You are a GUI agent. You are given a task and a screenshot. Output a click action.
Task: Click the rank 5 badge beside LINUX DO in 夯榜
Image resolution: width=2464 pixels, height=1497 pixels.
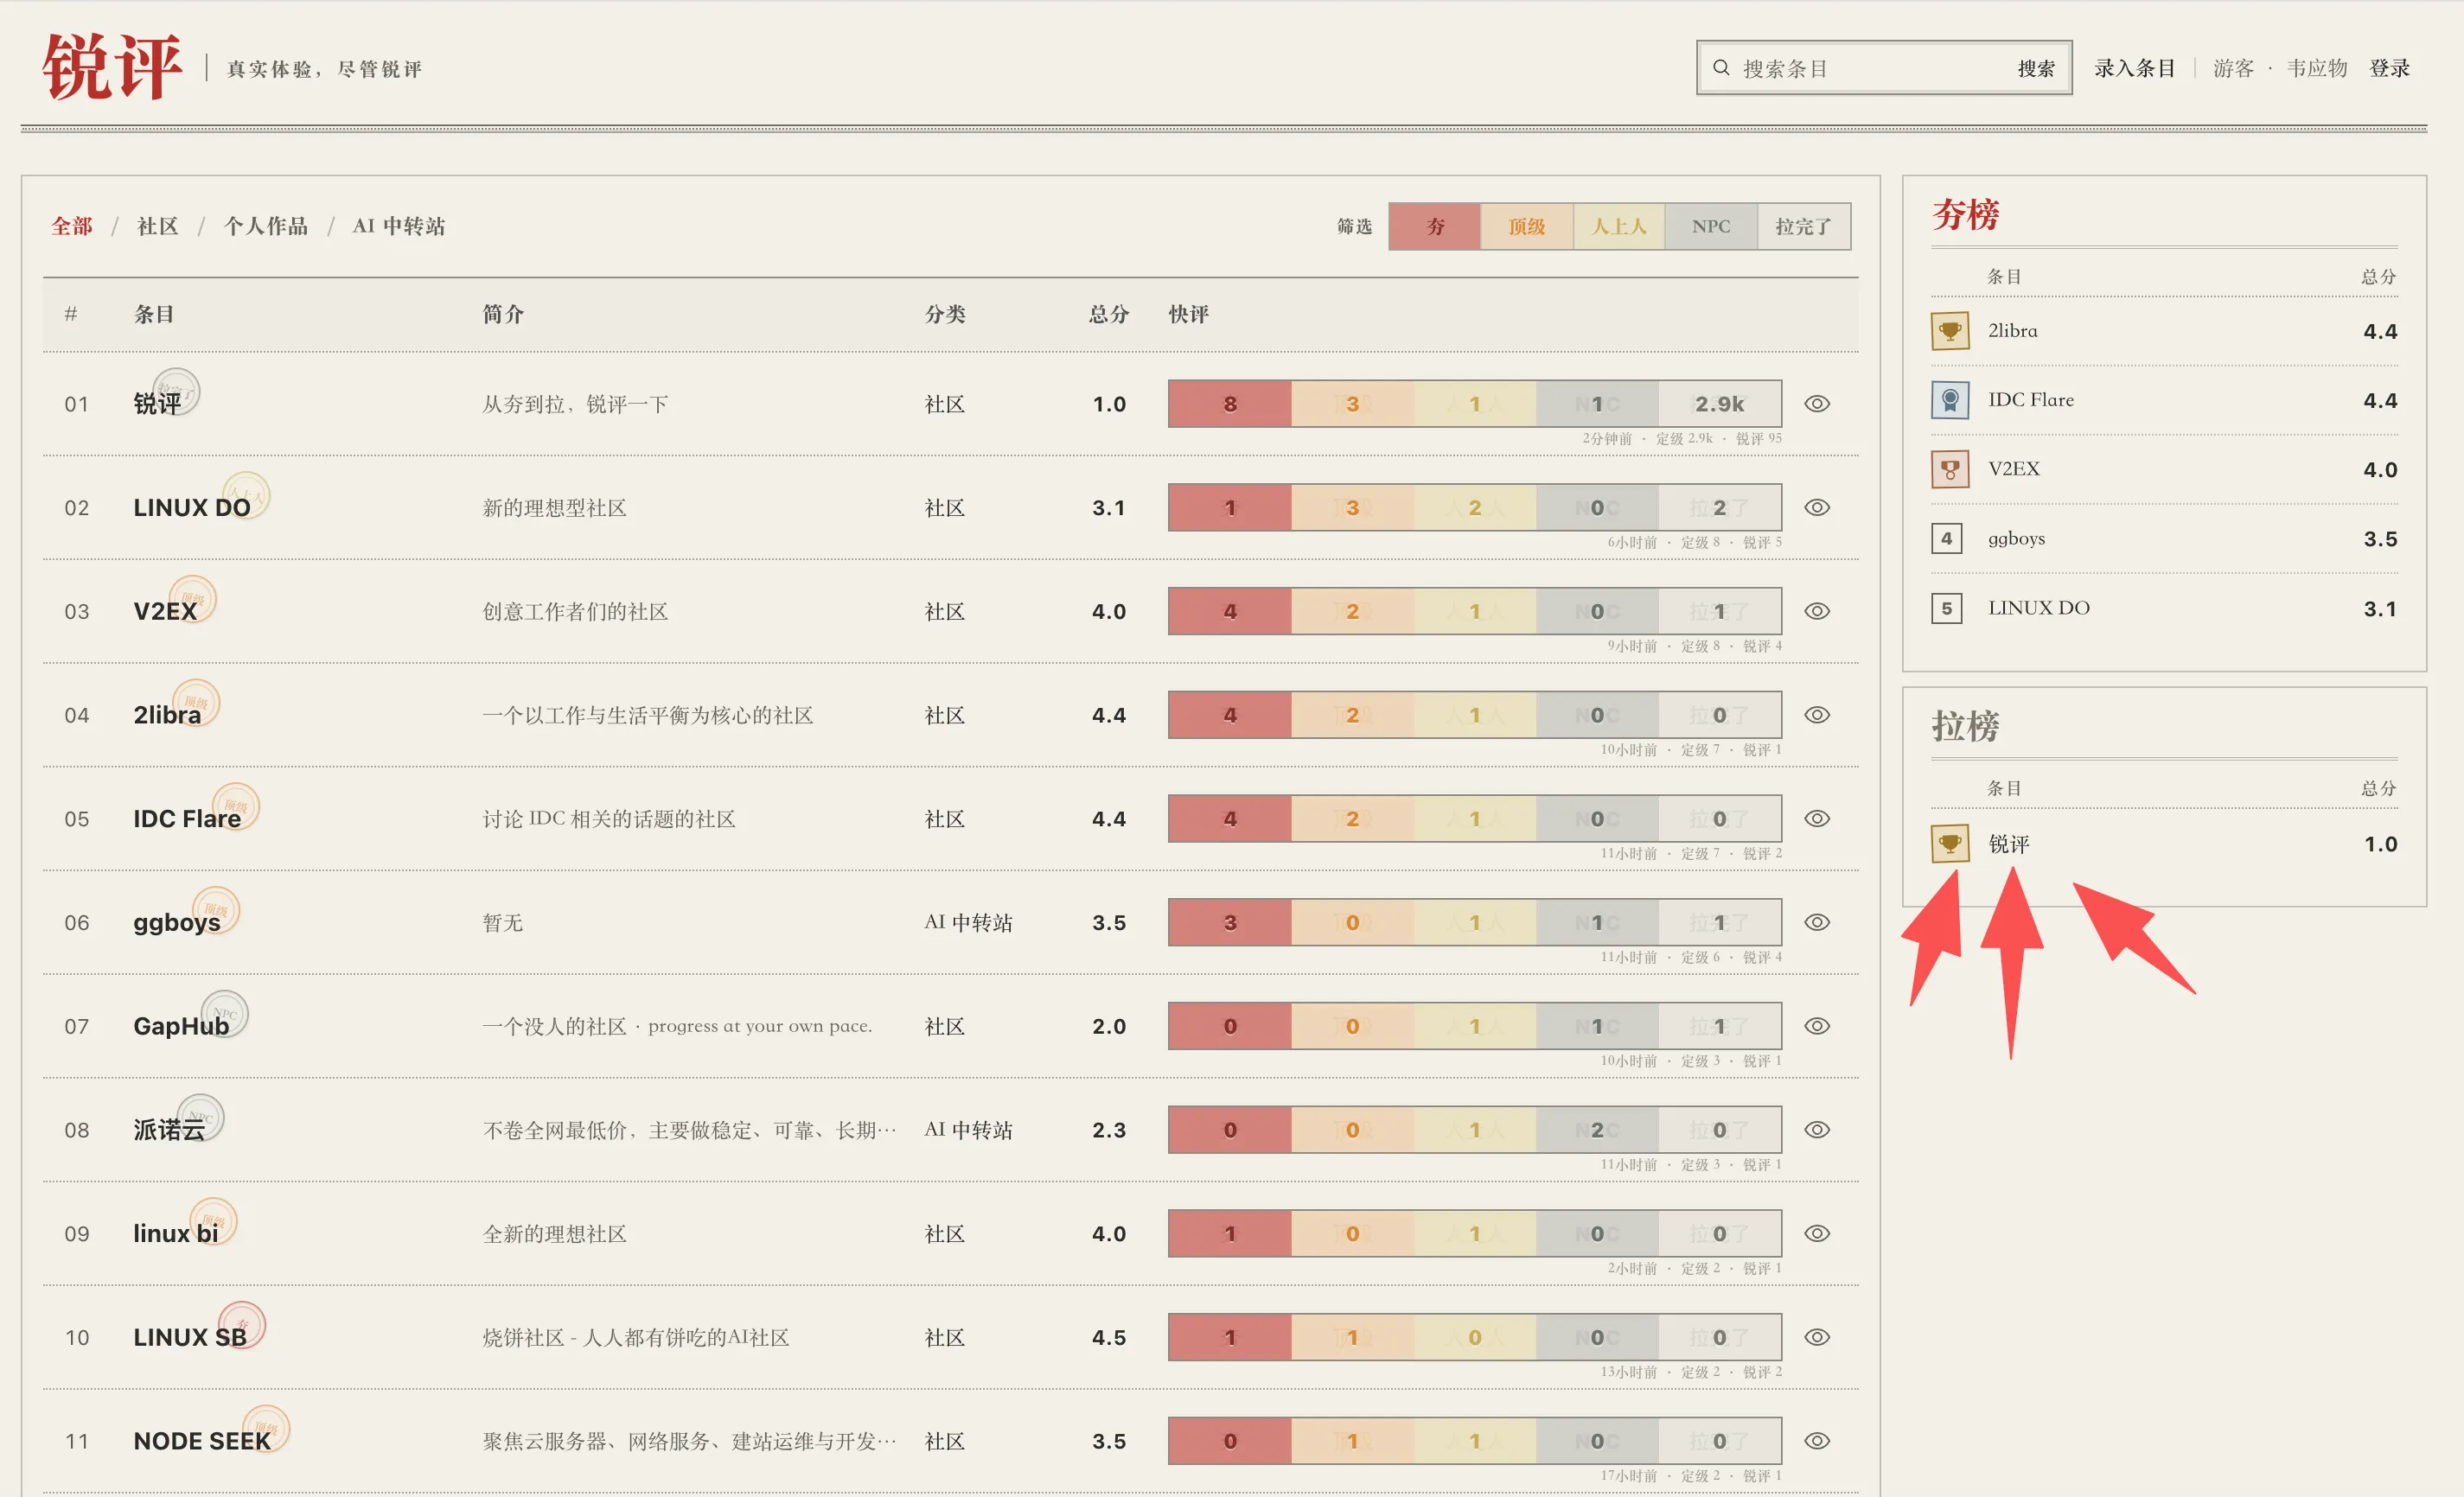(1946, 608)
